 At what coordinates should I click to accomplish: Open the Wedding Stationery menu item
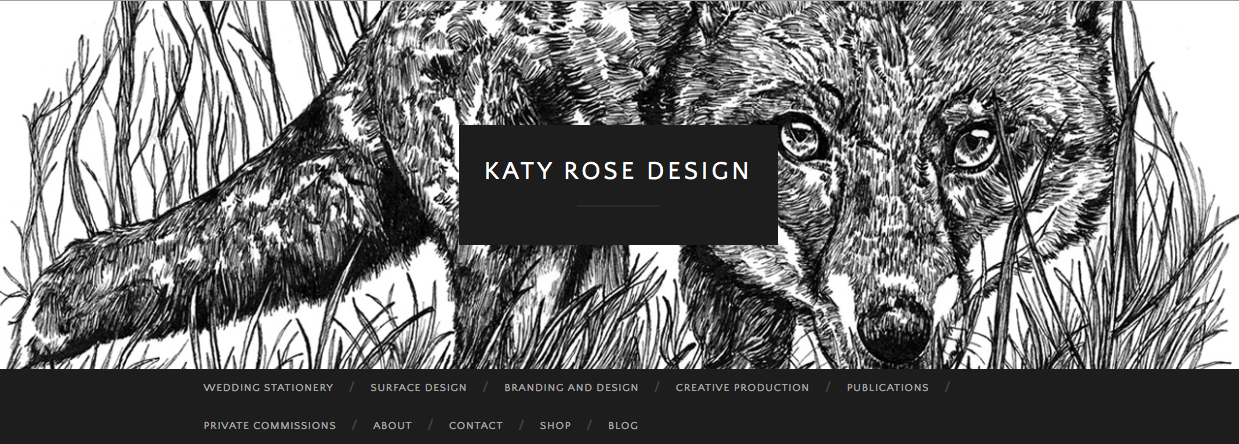(x=268, y=388)
